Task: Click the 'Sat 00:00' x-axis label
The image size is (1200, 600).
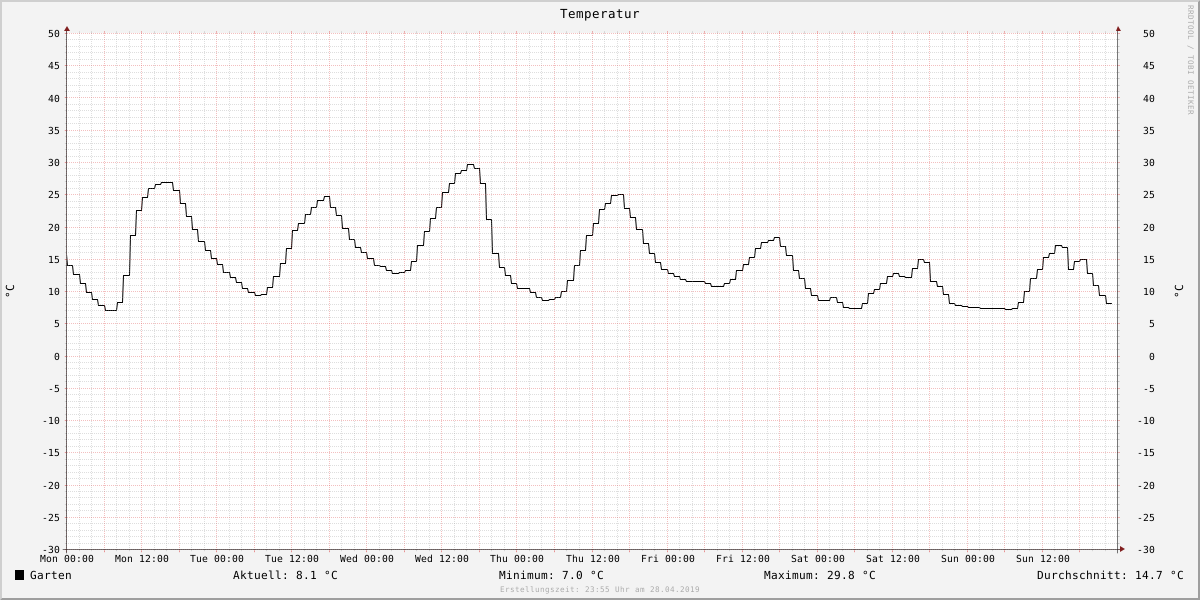Action: pos(818,559)
